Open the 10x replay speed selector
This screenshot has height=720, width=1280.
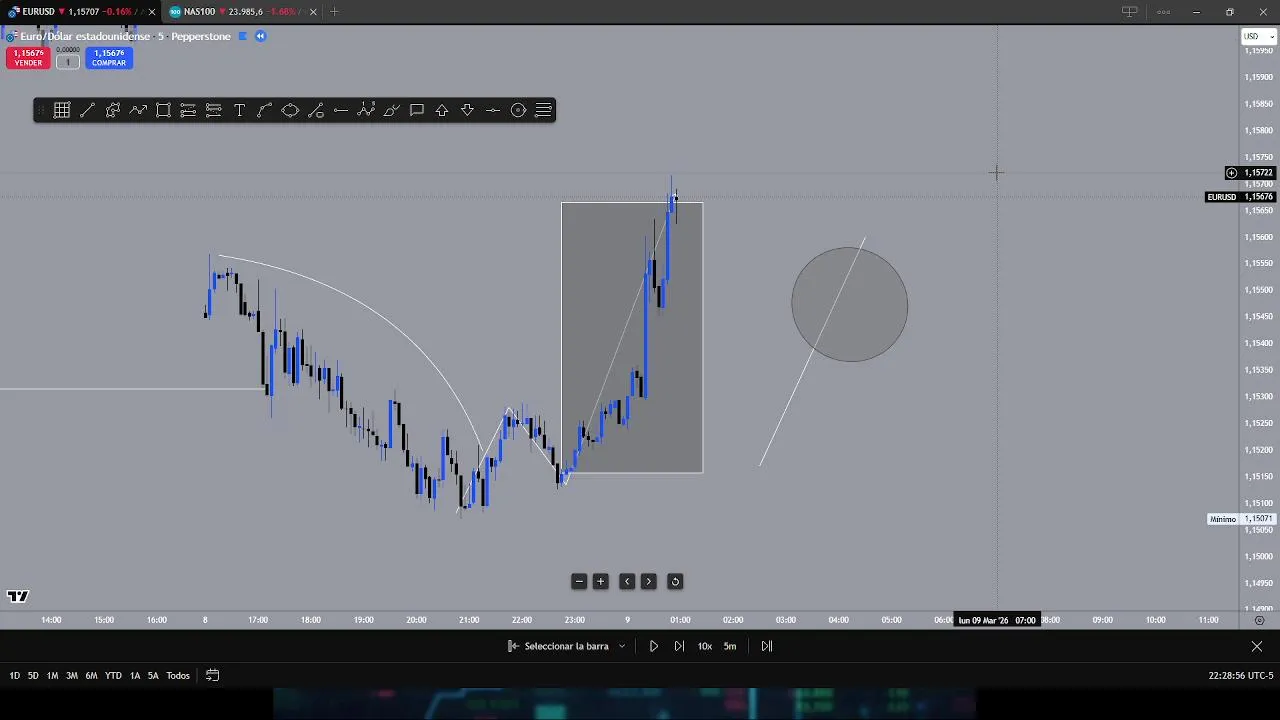pos(705,646)
